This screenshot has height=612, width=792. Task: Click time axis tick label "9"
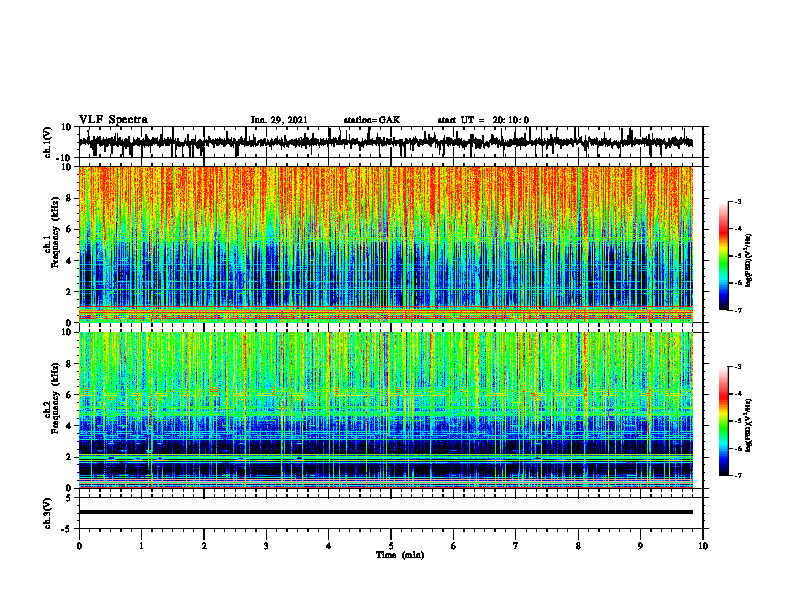[x=640, y=546]
